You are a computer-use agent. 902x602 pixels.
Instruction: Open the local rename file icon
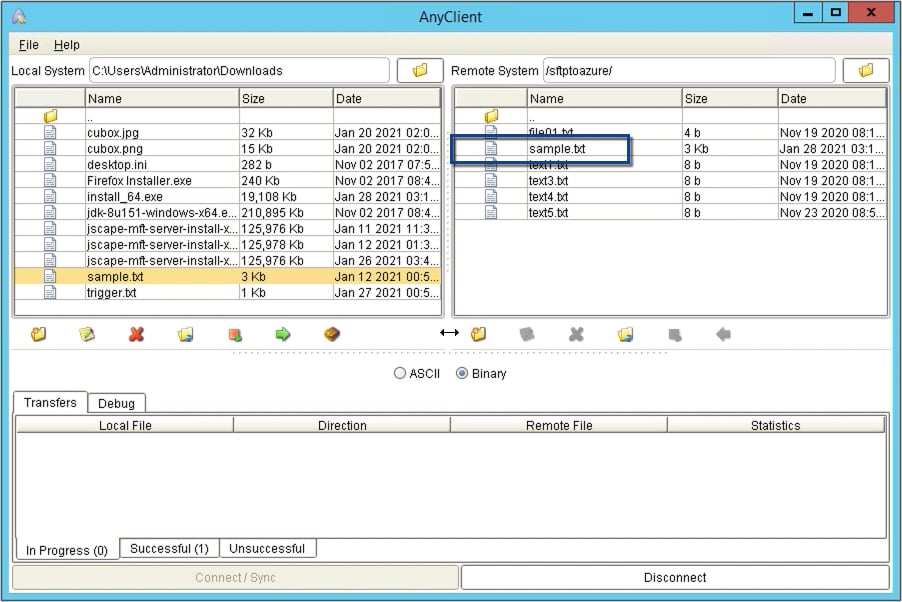click(x=88, y=334)
